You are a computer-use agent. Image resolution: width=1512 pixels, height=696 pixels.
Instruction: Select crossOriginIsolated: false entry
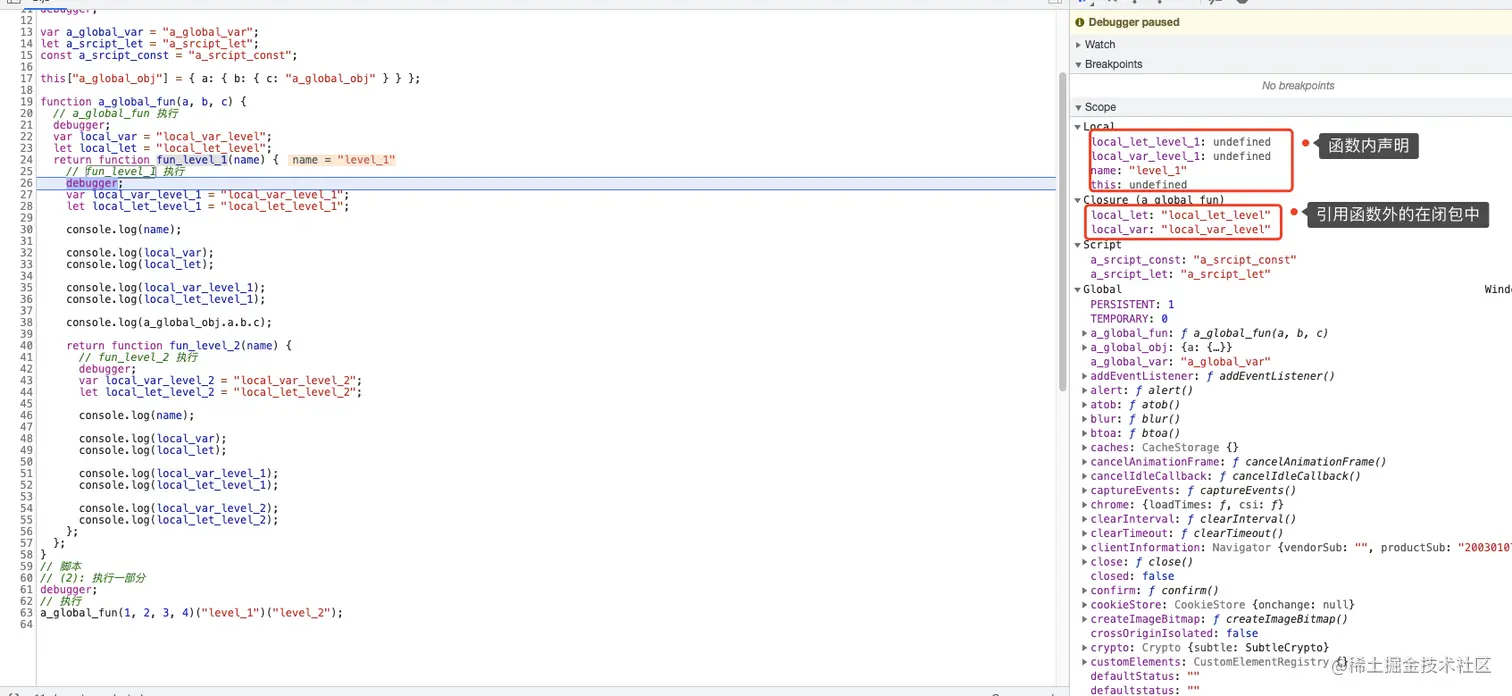[x=1174, y=633]
